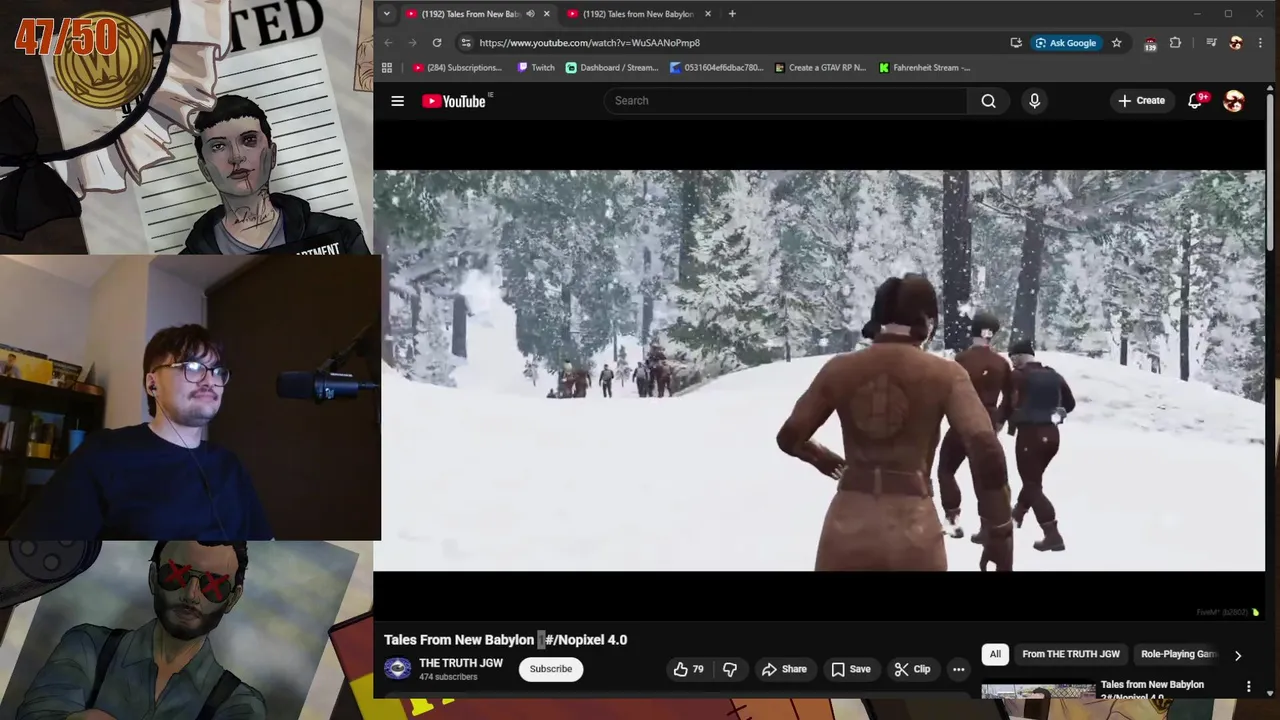This screenshot has width=1280, height=720.
Task: Open YouTube notifications bell
Action: [1195, 101]
